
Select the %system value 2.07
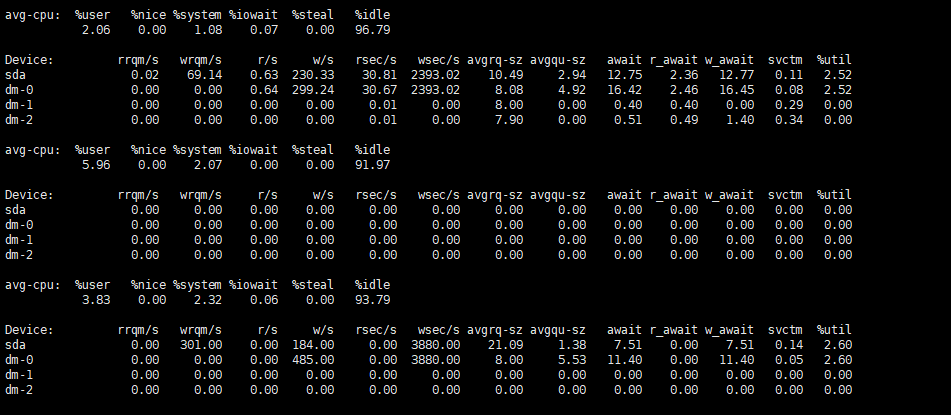(208, 165)
